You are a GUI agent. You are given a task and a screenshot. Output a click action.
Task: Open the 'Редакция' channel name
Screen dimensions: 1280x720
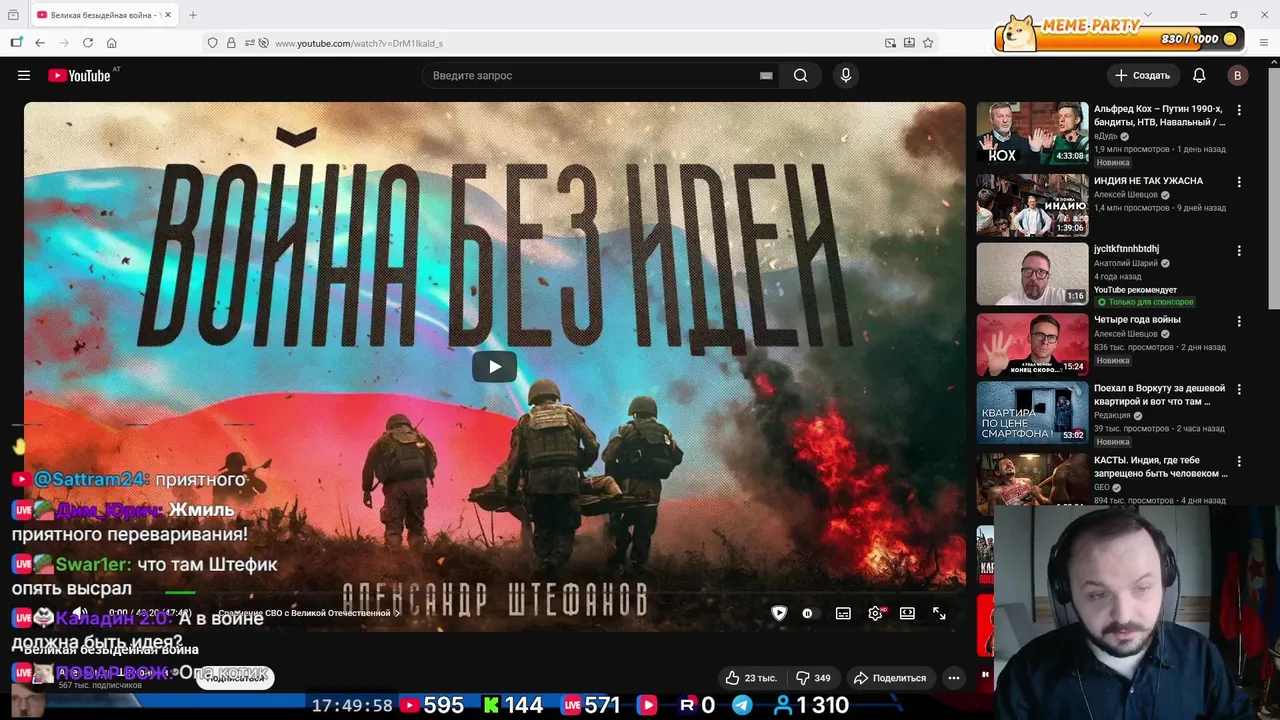pyautogui.click(x=1112, y=415)
